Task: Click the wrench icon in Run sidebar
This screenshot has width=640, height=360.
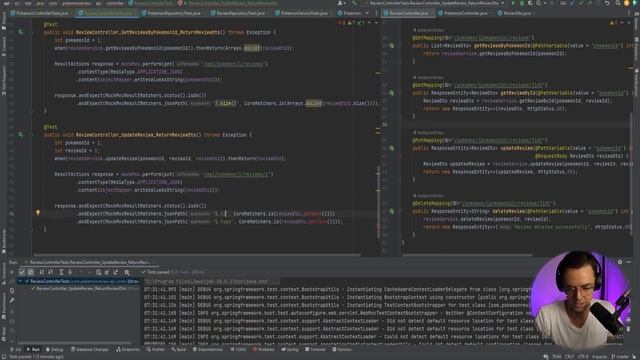Action: (12, 300)
